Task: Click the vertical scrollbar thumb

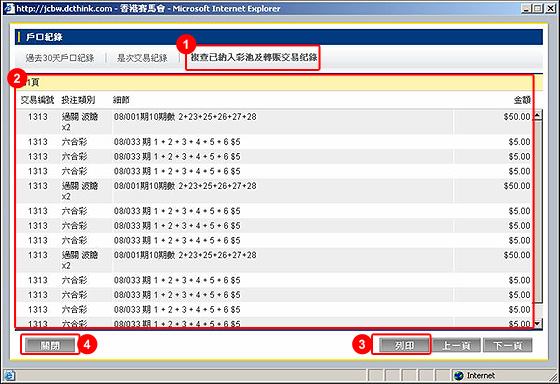Action: (x=538, y=212)
